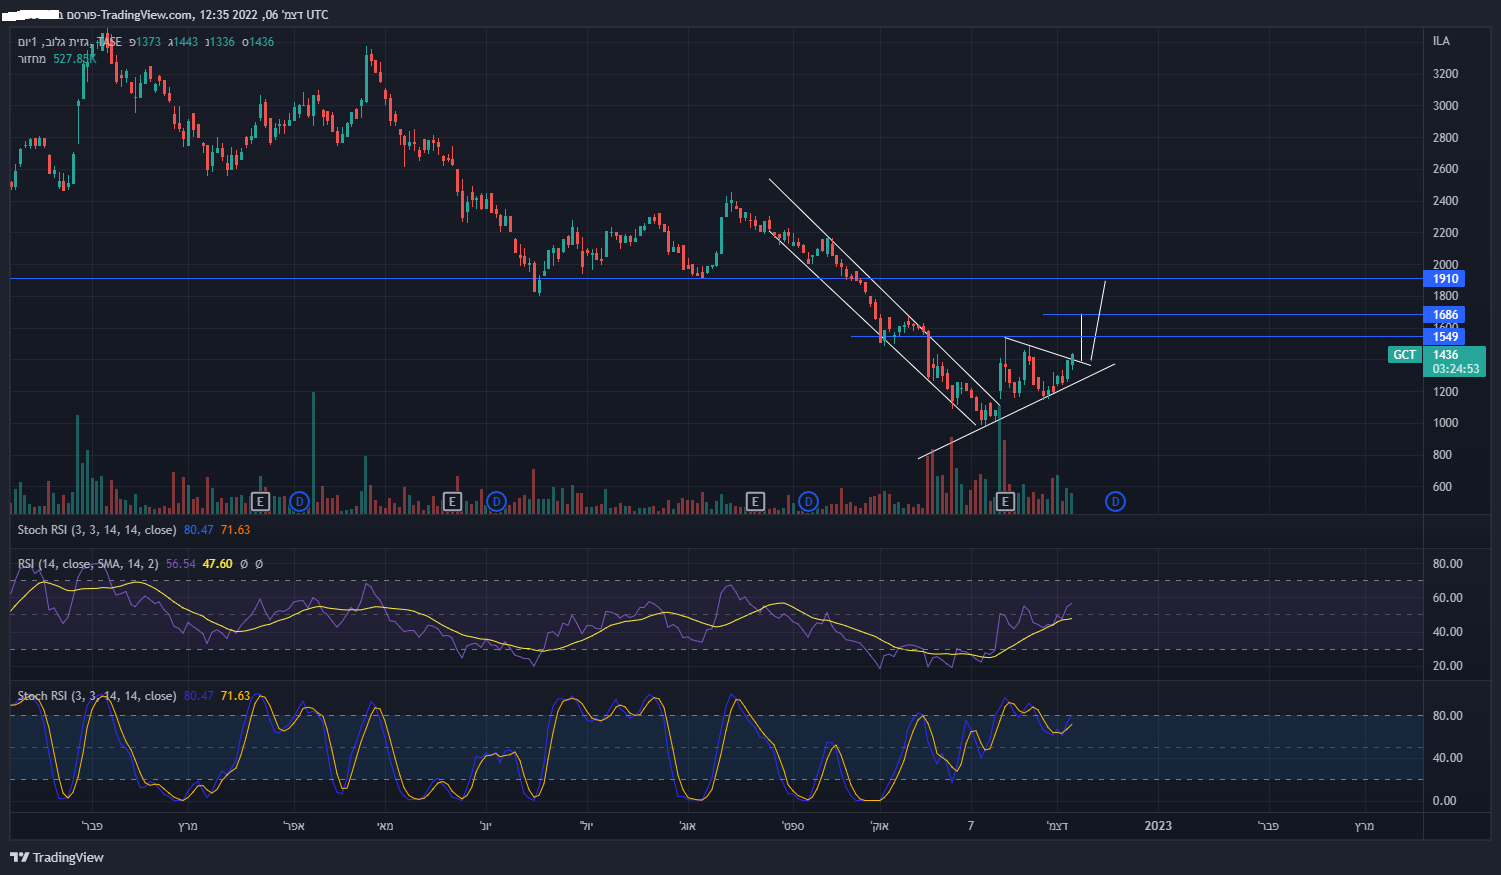Click the 0.00 level on the Stoch RSI scale

[x=1444, y=801]
